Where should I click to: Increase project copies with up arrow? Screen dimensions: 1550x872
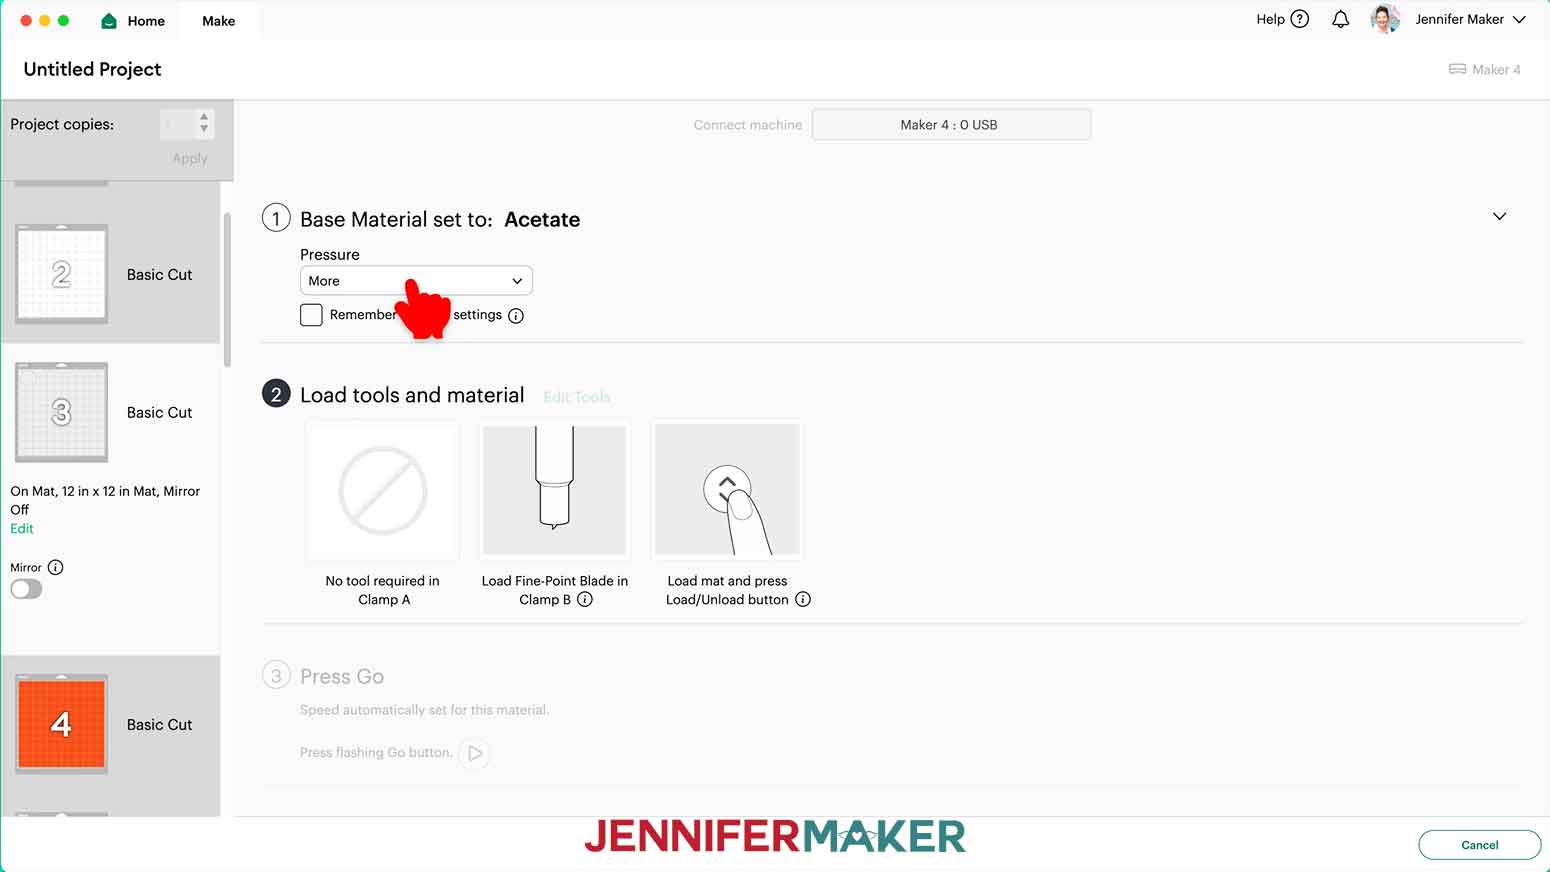pyautogui.click(x=204, y=117)
